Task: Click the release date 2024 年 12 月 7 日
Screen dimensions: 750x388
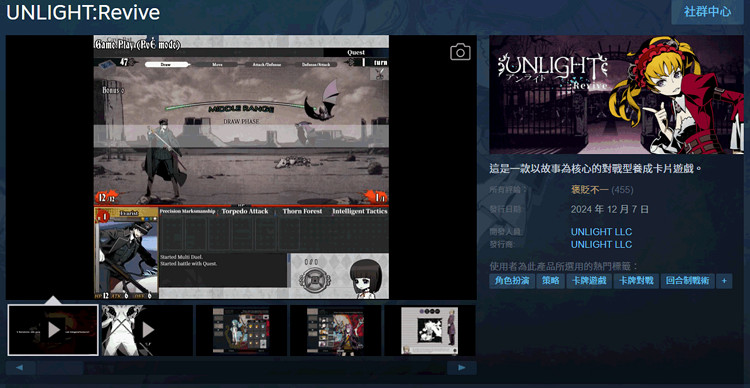Action: click(x=609, y=209)
